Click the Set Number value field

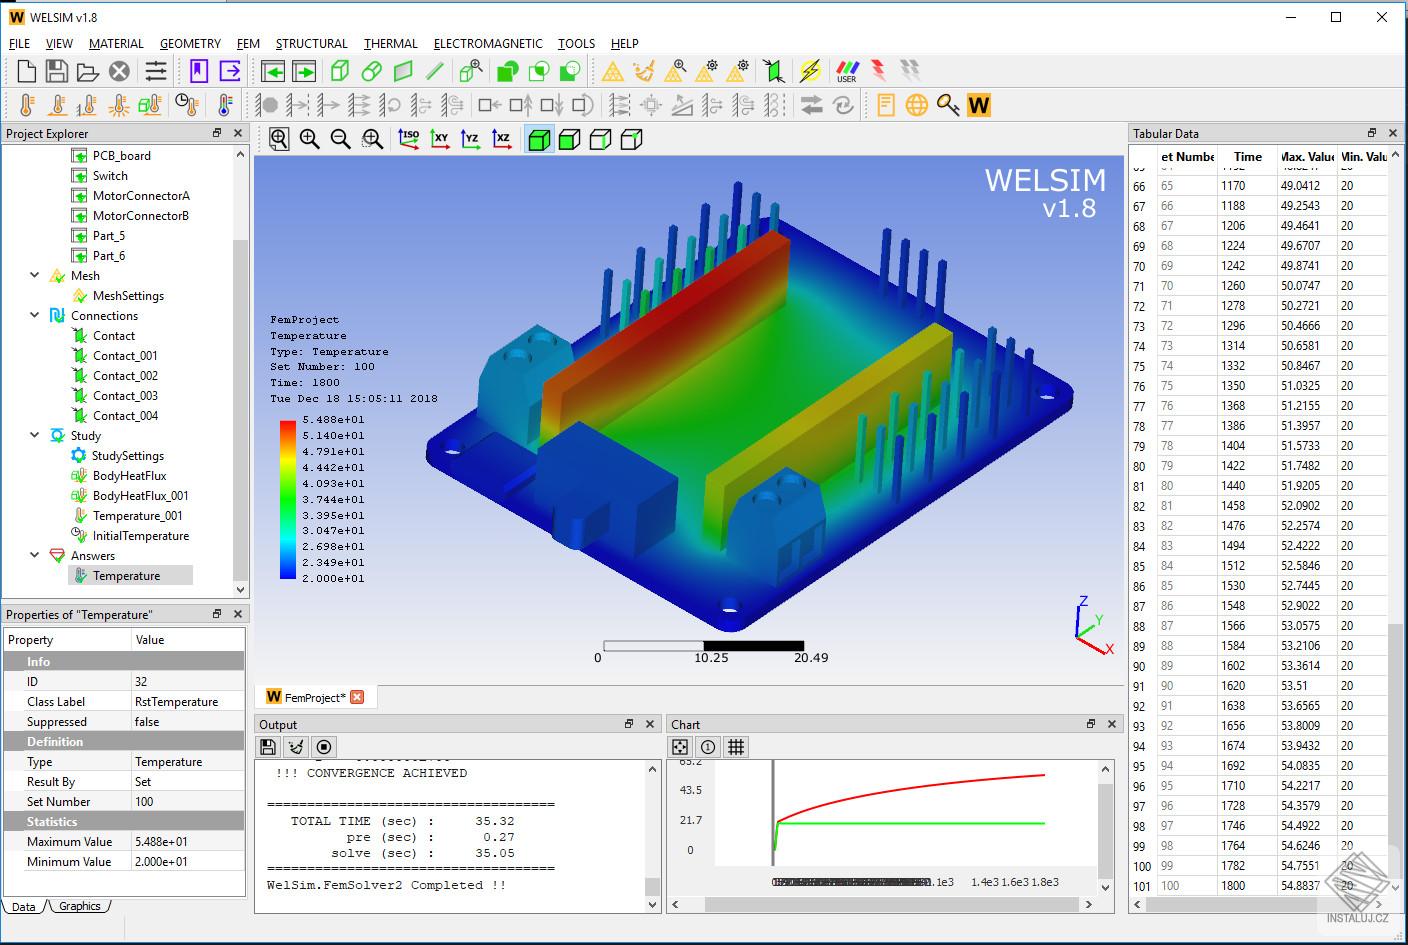coord(188,801)
